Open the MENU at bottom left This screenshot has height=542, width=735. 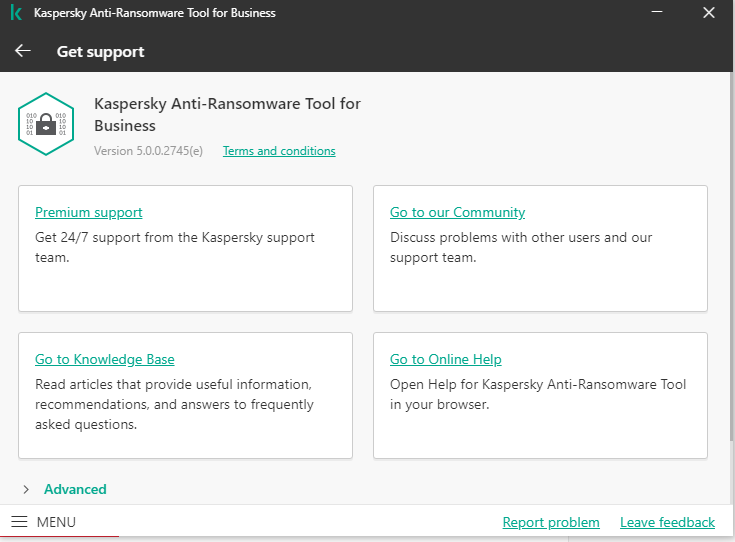click(56, 522)
